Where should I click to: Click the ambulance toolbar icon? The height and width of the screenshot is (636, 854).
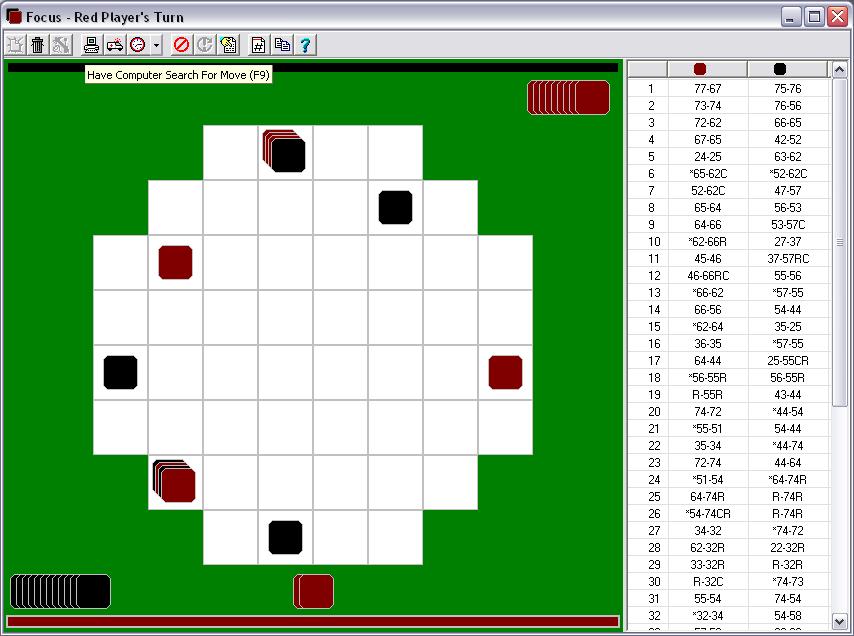[114, 45]
